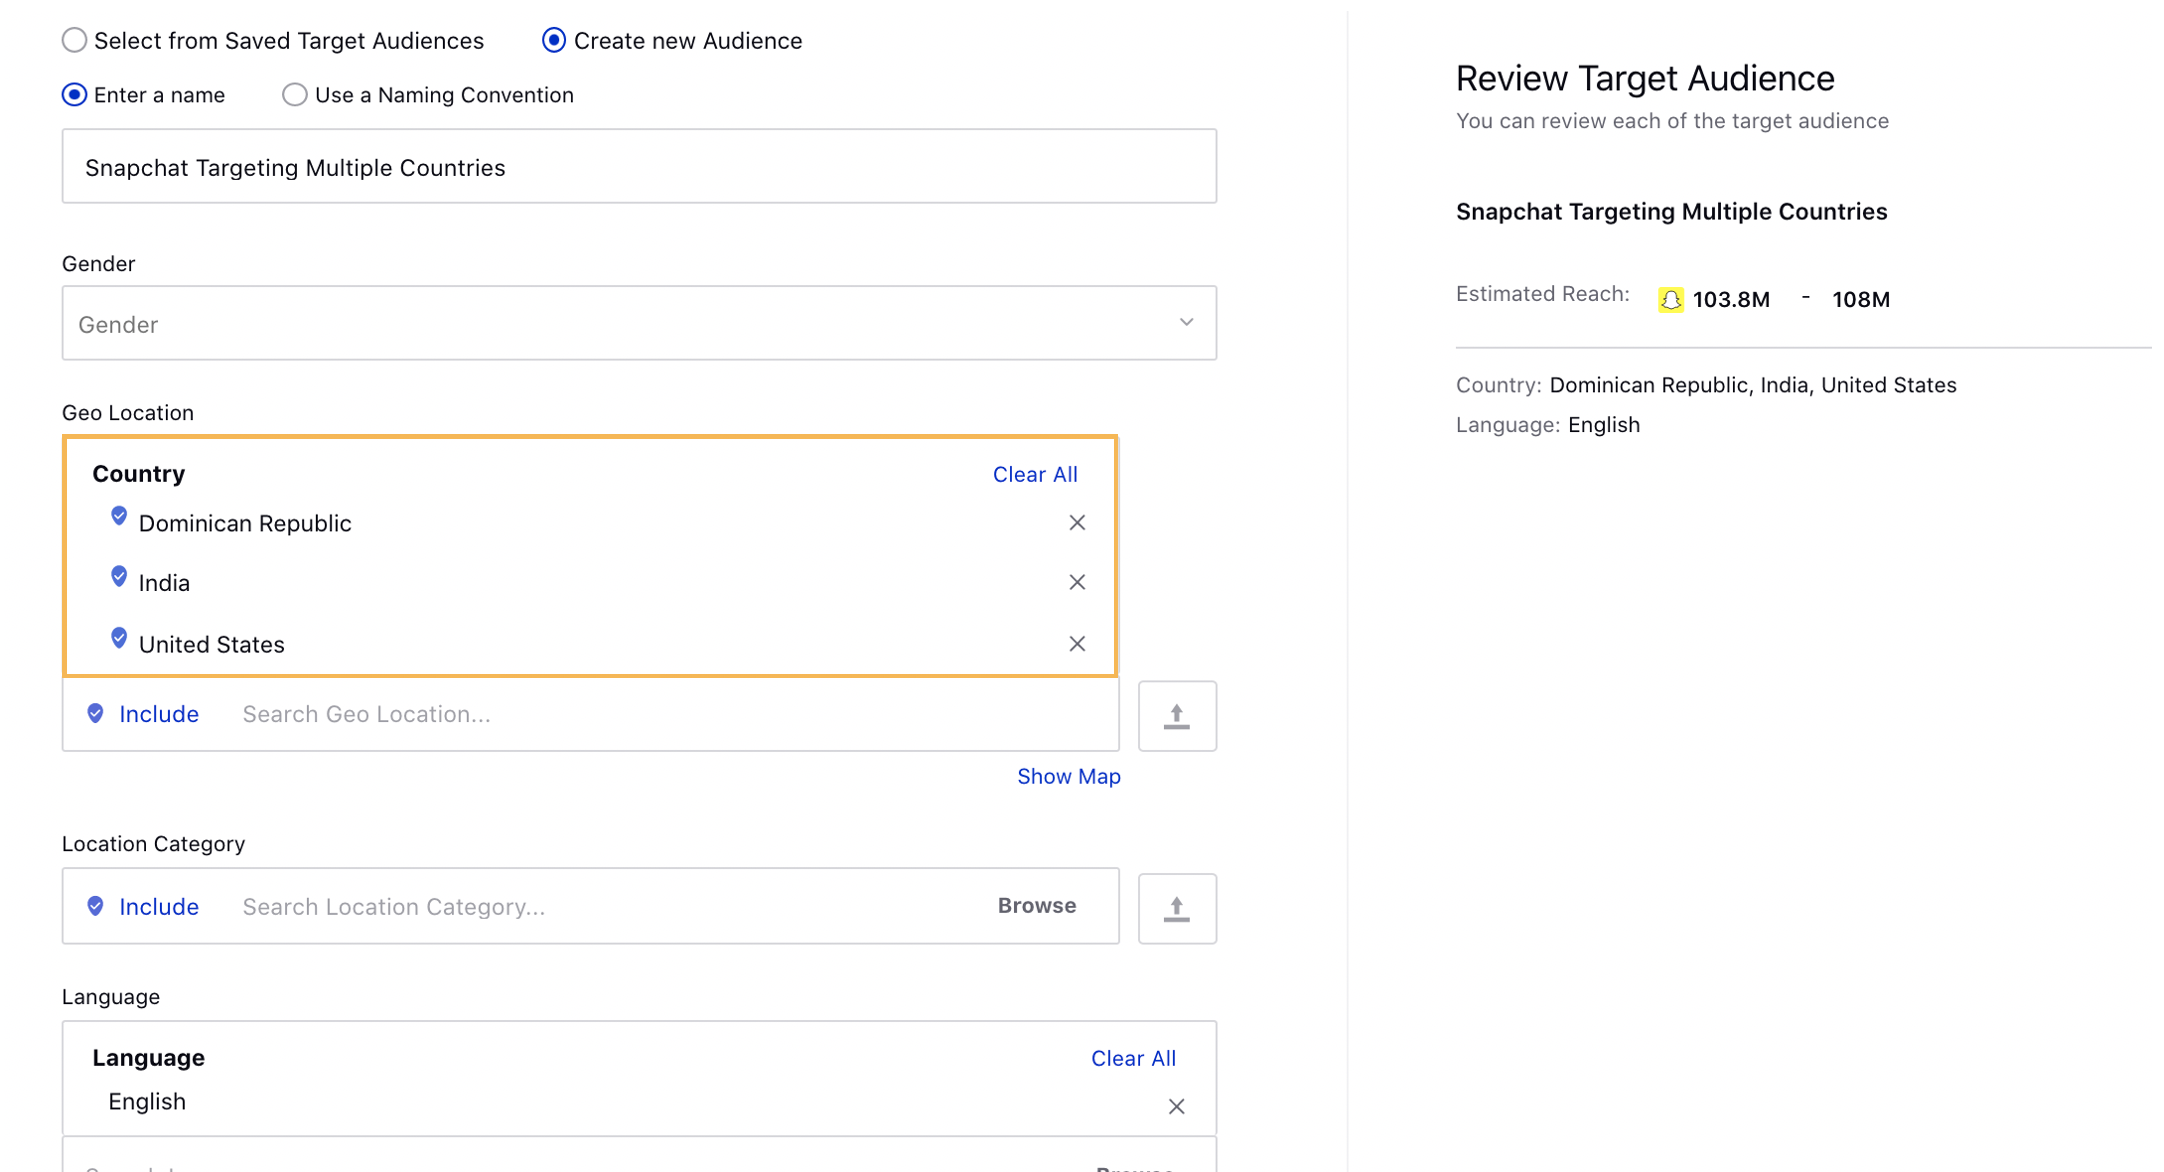Click include shield icon beside India
The image size is (2164, 1172).
119,576
